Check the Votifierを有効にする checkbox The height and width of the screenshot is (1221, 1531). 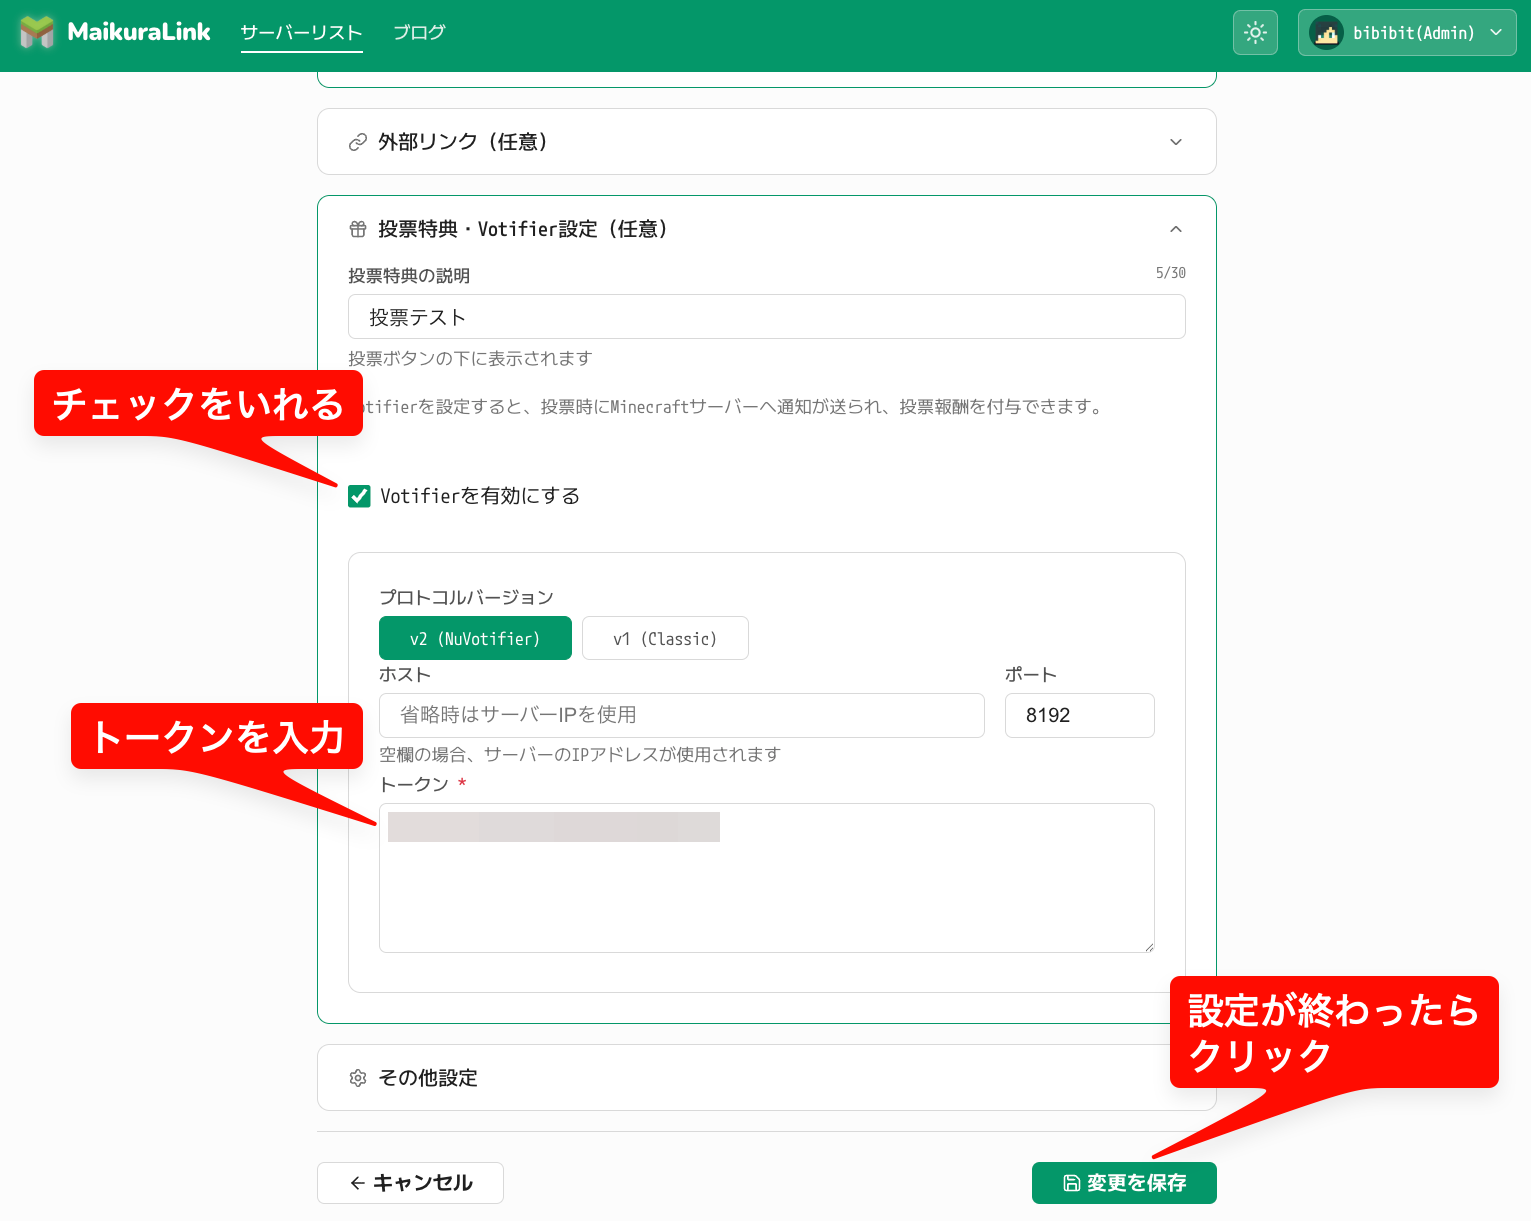click(359, 496)
